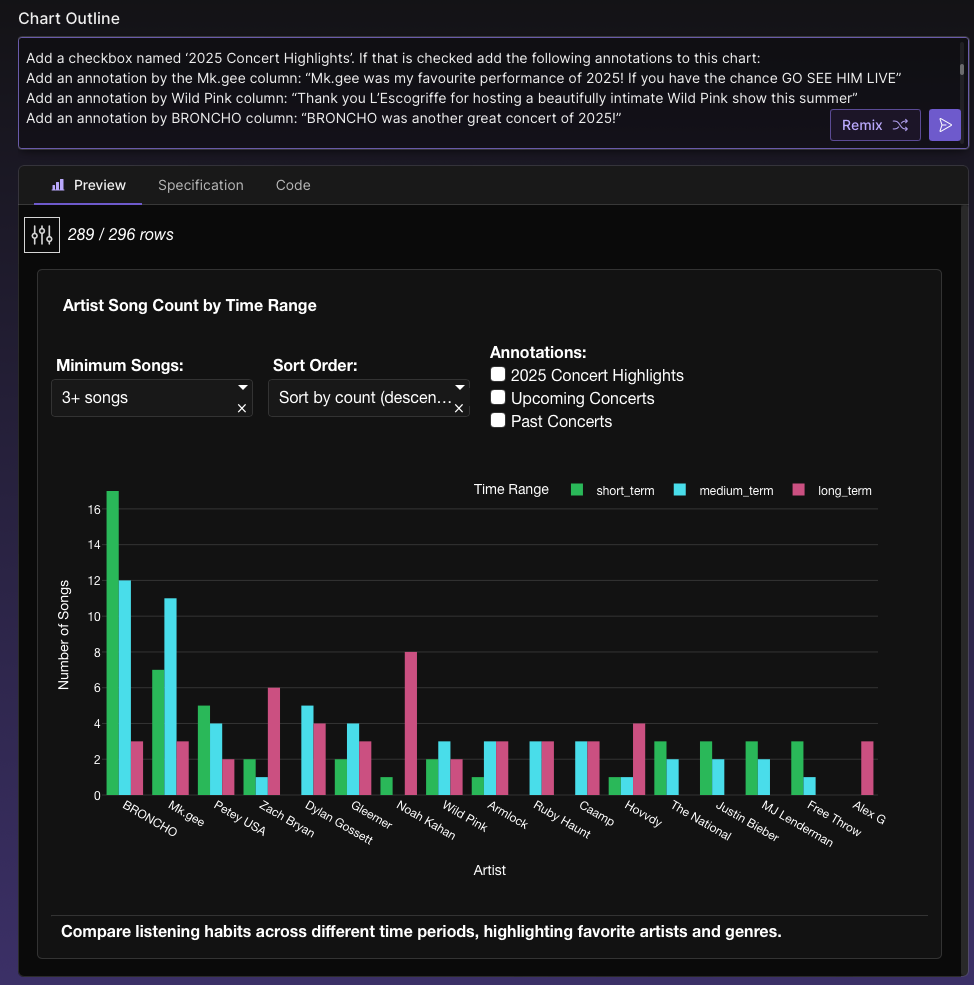Screen dimensions: 974x985
Task: Click the medium_term cyan legend swatch
Action: tap(679, 490)
